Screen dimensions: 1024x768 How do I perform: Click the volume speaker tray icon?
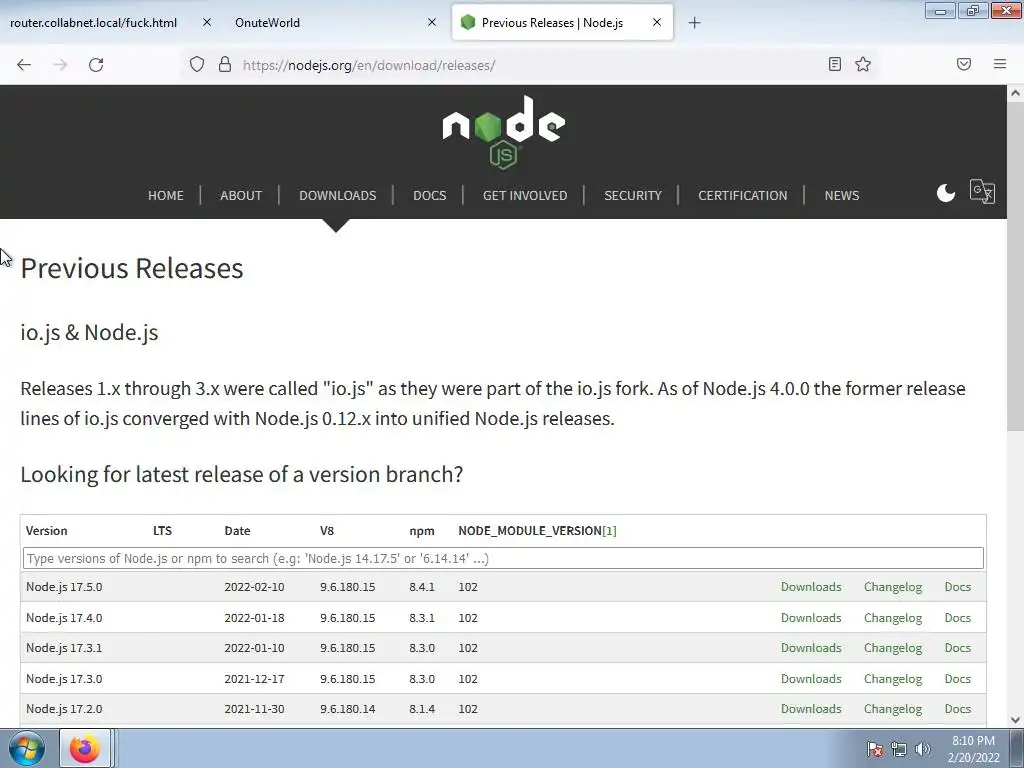pyautogui.click(x=922, y=750)
